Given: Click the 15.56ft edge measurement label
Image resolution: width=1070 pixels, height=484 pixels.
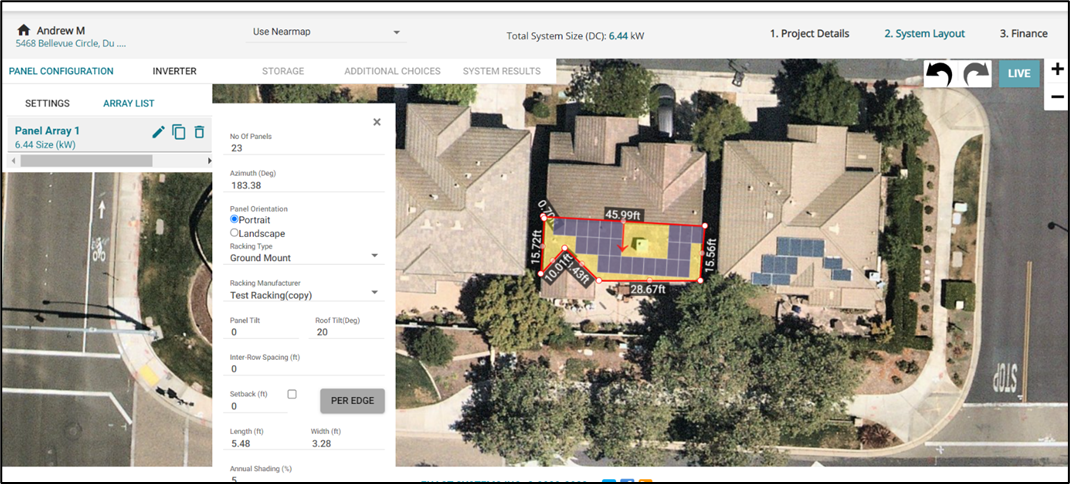Looking at the screenshot, I should tap(711, 255).
